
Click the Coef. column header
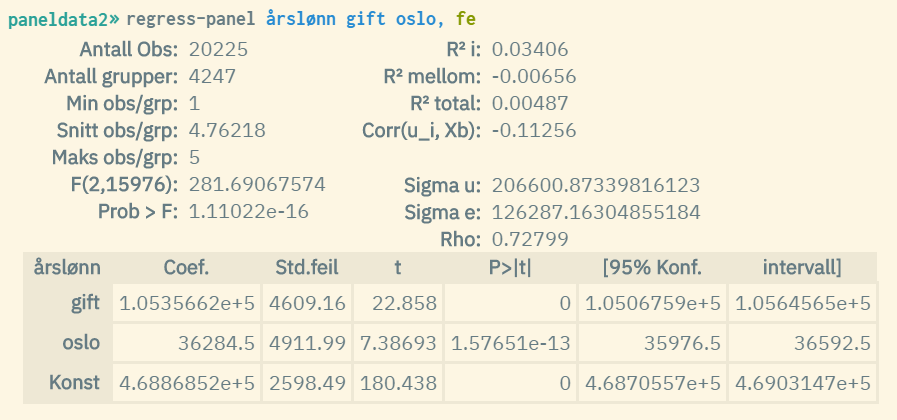186,267
